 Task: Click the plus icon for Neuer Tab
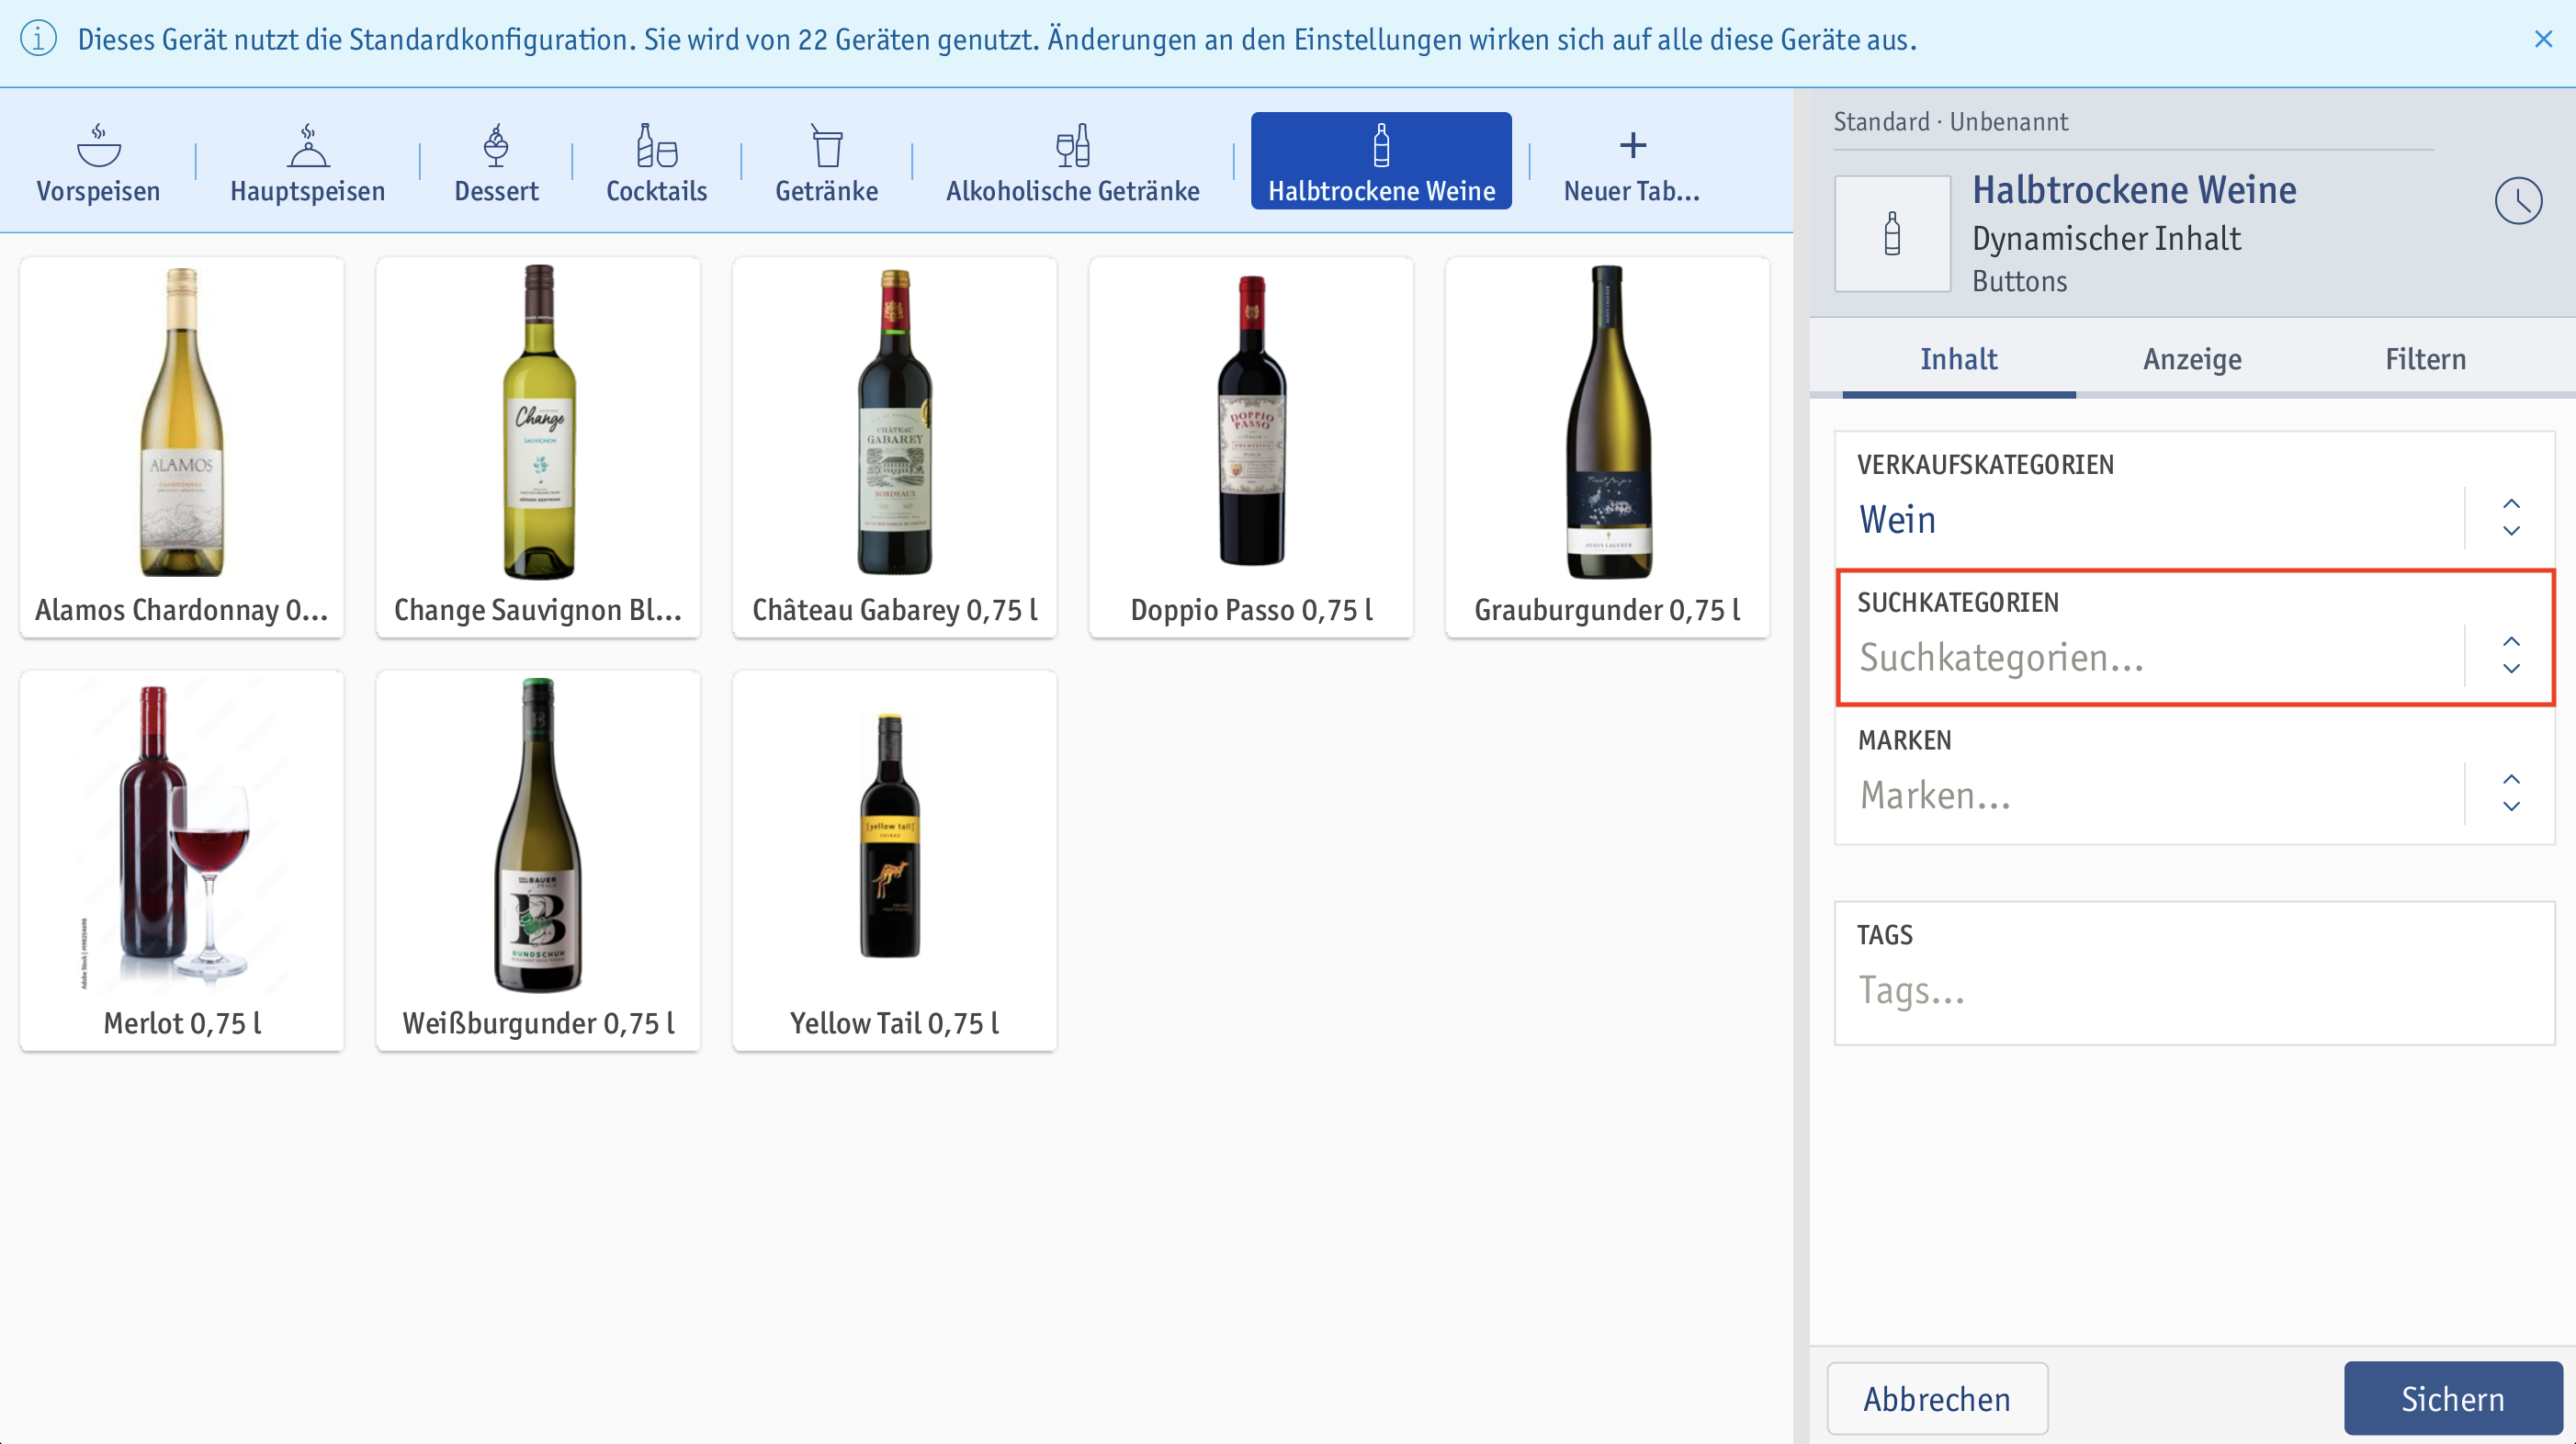[x=1632, y=145]
